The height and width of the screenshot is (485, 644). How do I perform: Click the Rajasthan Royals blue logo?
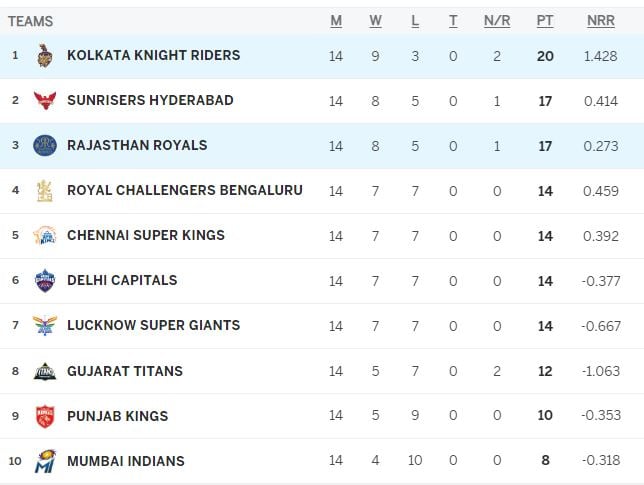coord(45,145)
